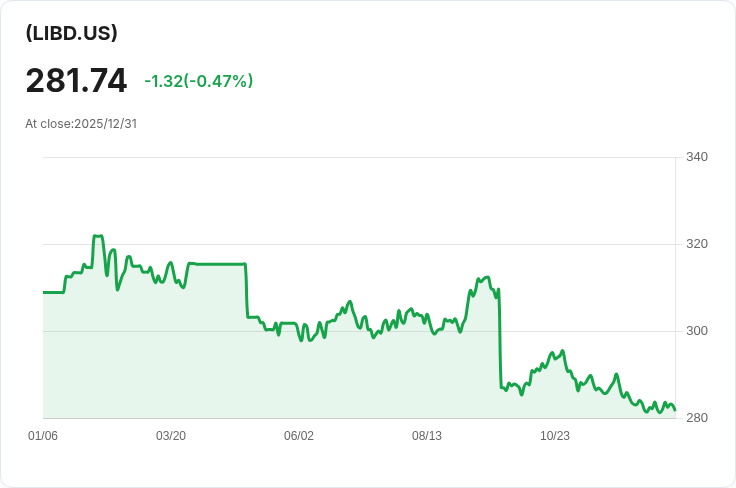Screen dimensions: 736x488
Task: Click the top 340 horizontal gridline
Action: (x=360, y=157)
